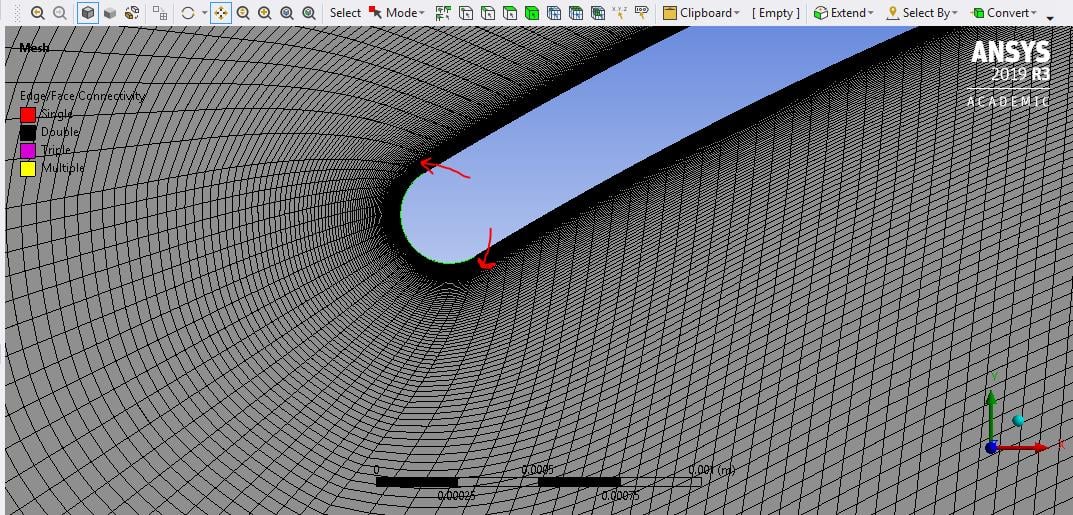
Task: Click the last magnifier icon before Select
Action: pos(309,12)
